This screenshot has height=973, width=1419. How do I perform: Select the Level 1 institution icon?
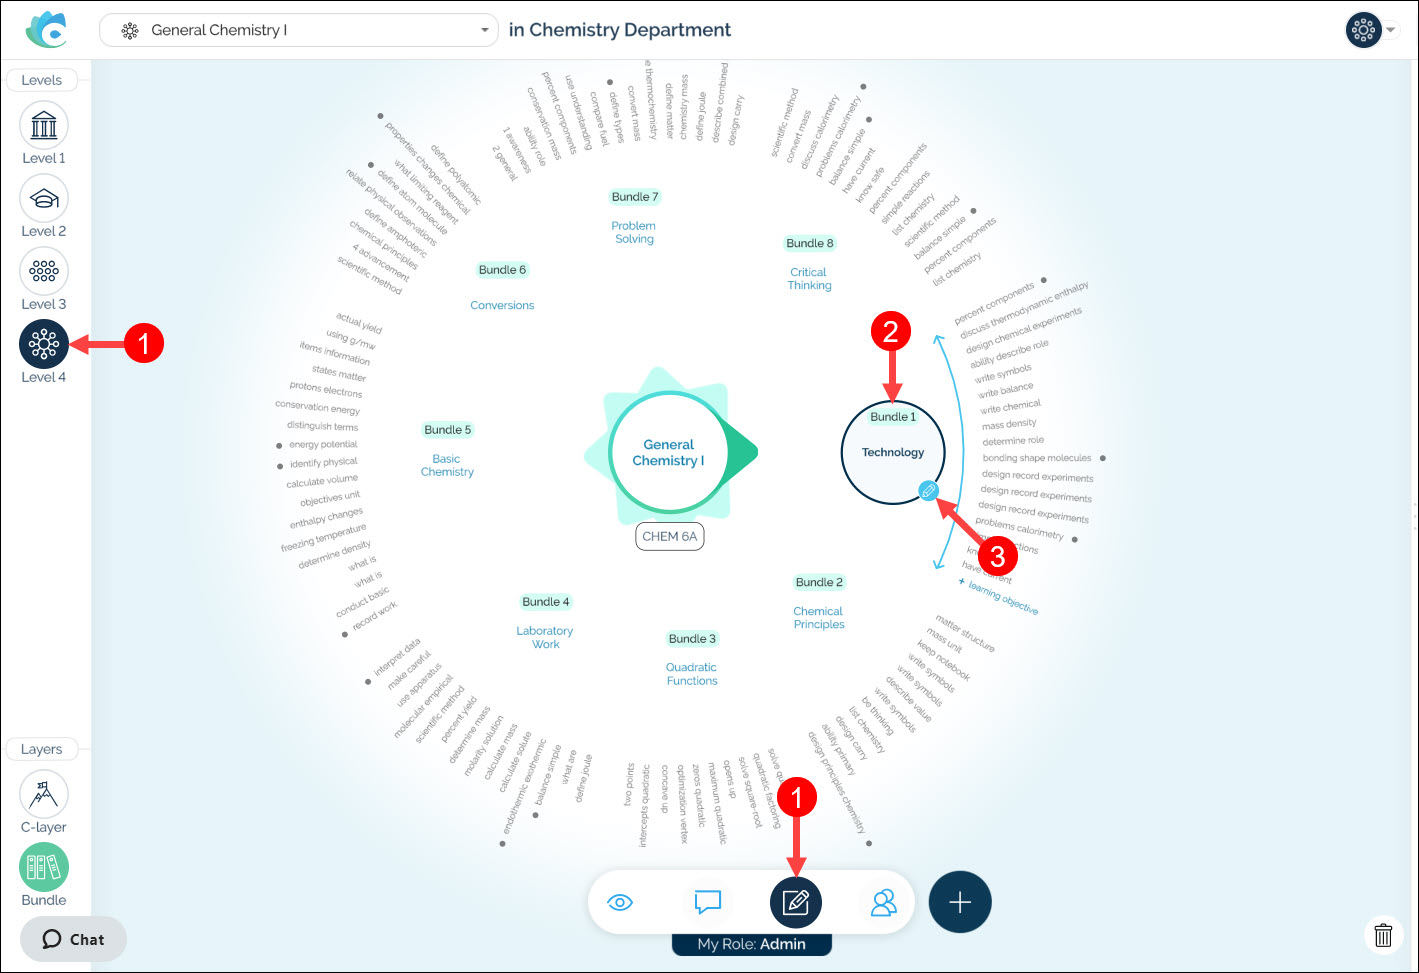pos(44,126)
